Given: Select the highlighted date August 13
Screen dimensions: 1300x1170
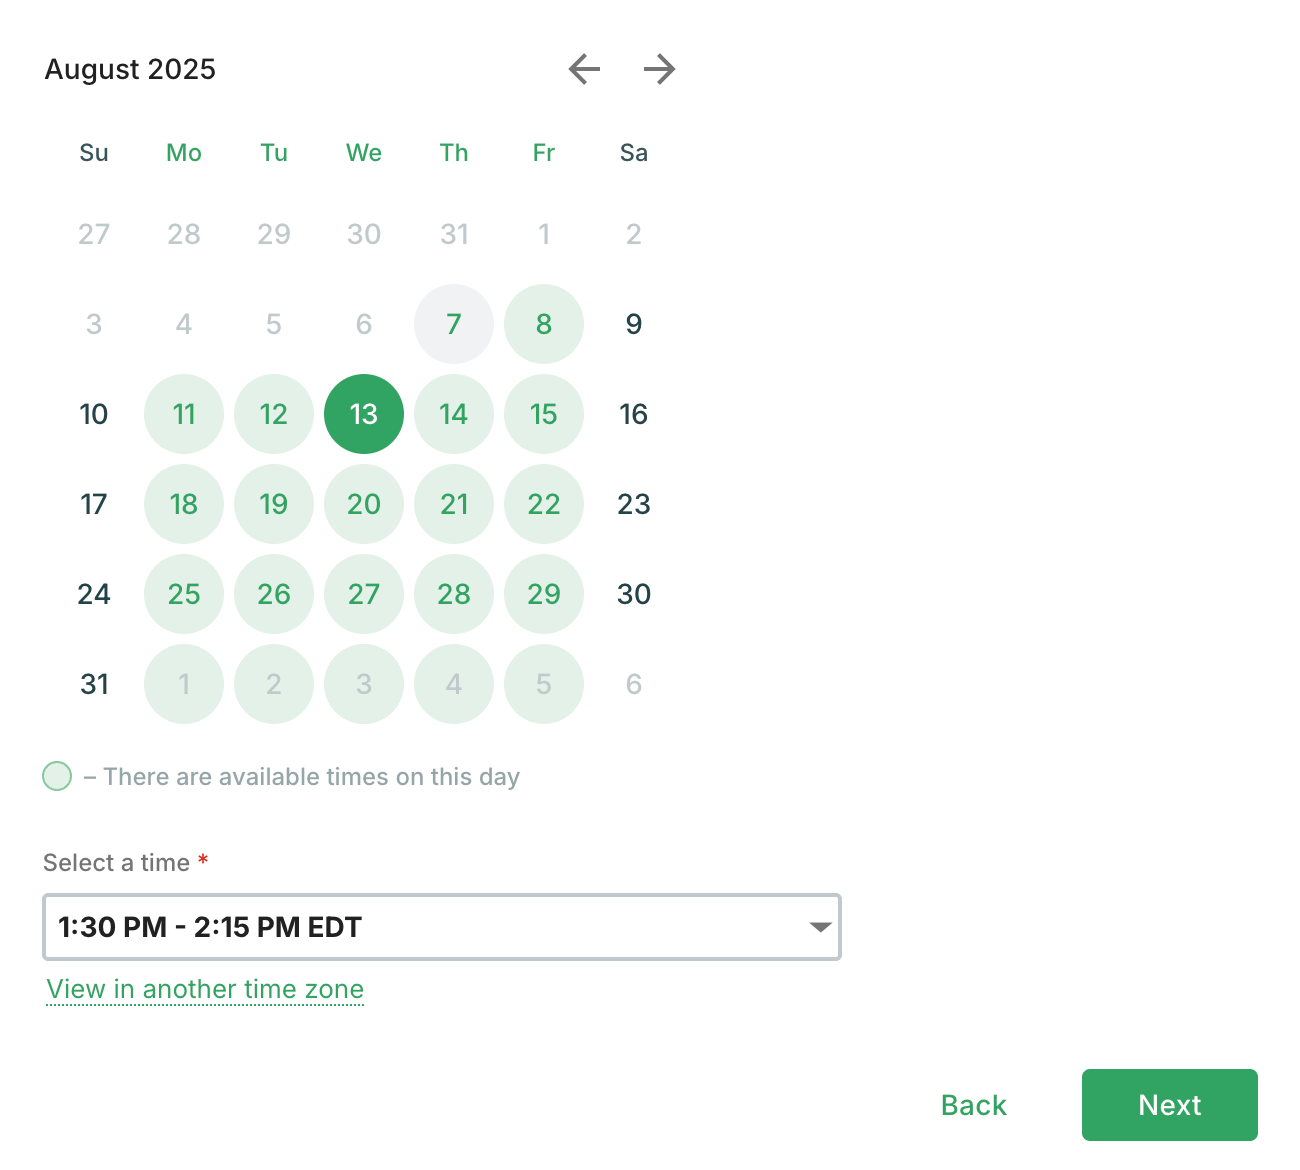Looking at the screenshot, I should [x=364, y=414].
